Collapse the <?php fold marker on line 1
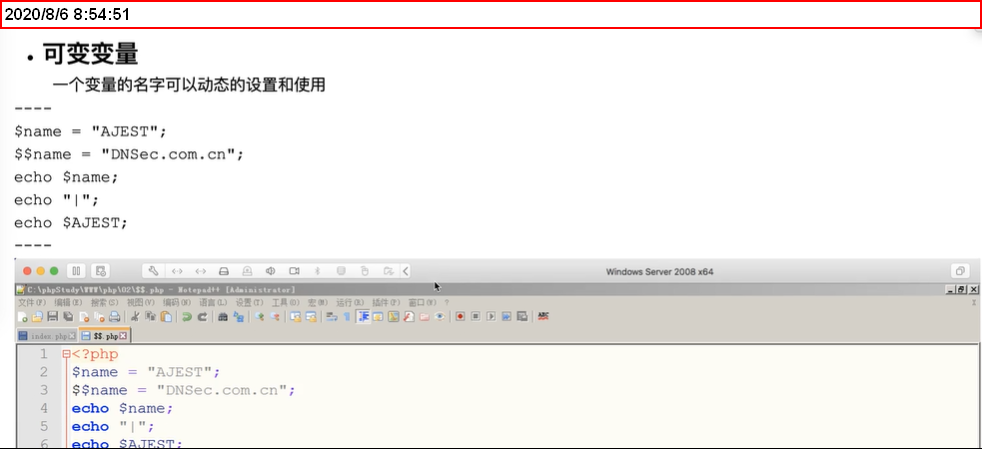 (66, 354)
